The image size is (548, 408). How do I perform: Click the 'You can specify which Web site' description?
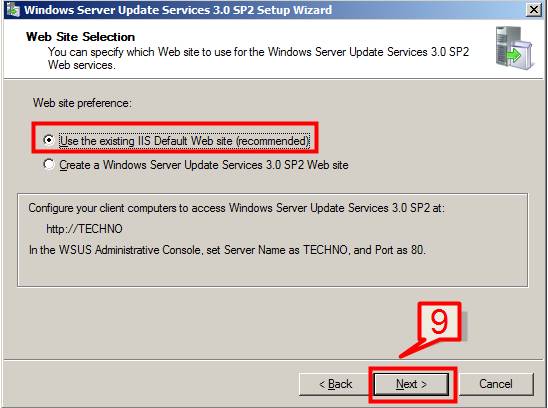click(x=258, y=58)
